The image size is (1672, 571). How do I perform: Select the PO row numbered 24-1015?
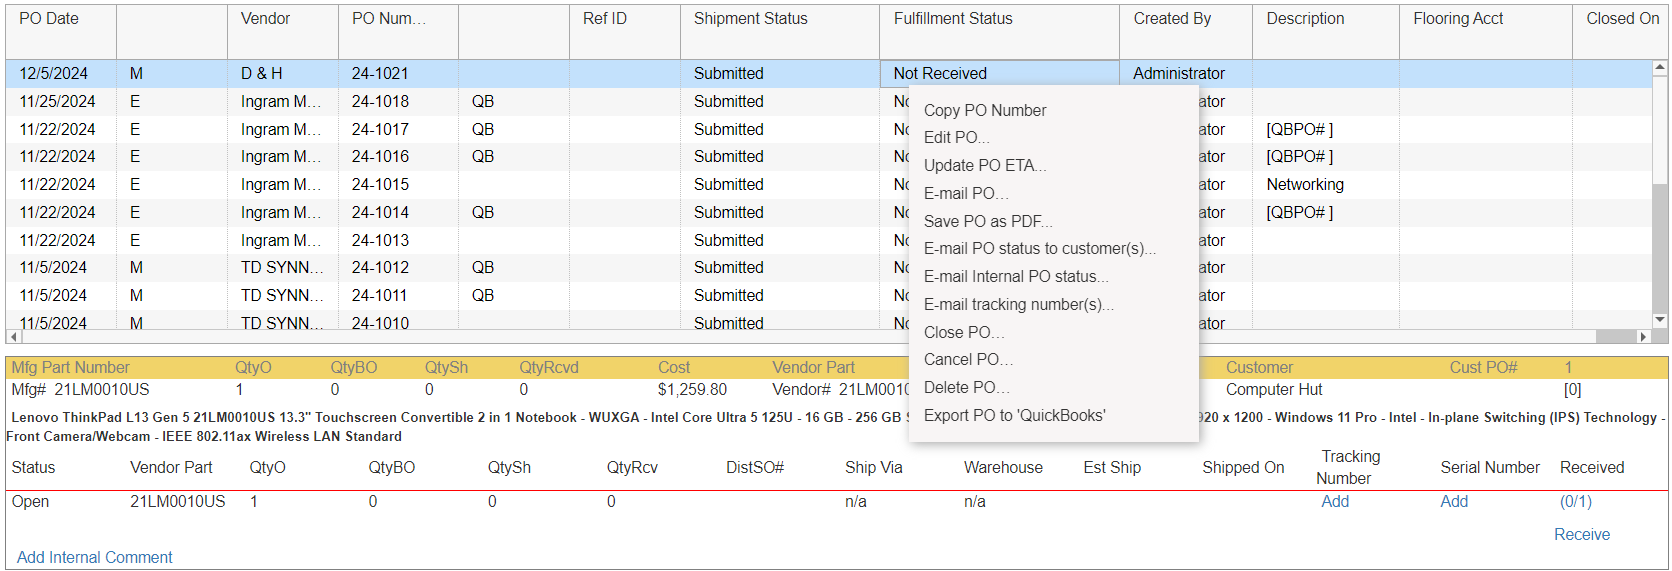pyautogui.click(x=380, y=184)
